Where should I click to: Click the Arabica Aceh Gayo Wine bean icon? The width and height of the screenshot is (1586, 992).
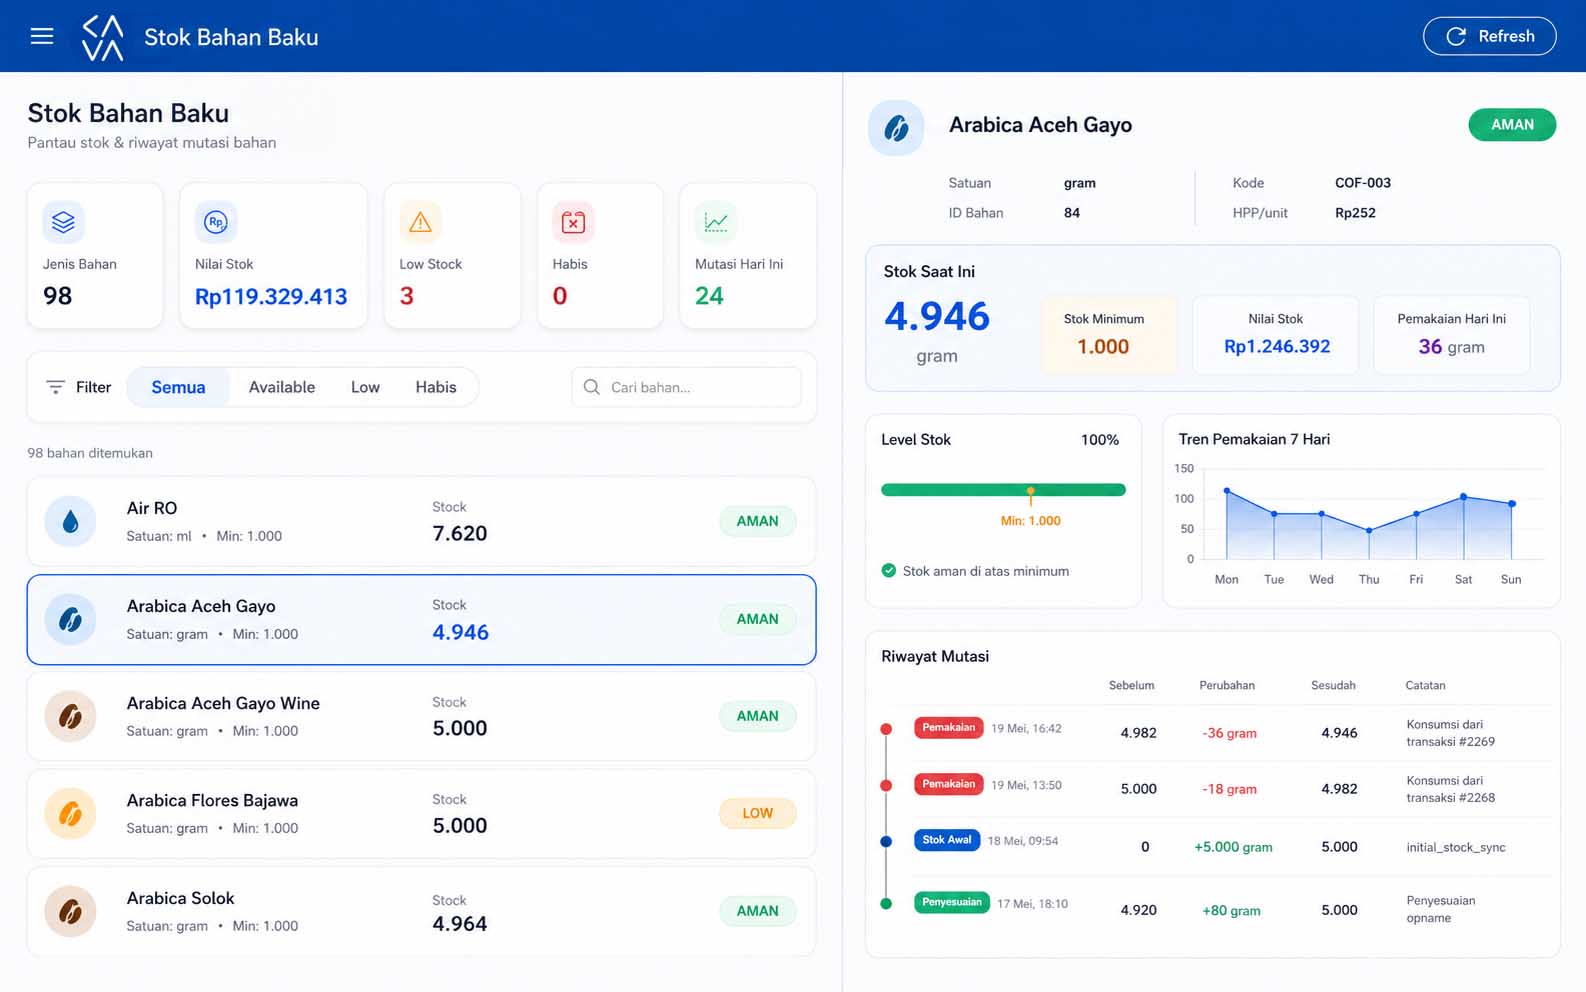pyautogui.click(x=70, y=716)
